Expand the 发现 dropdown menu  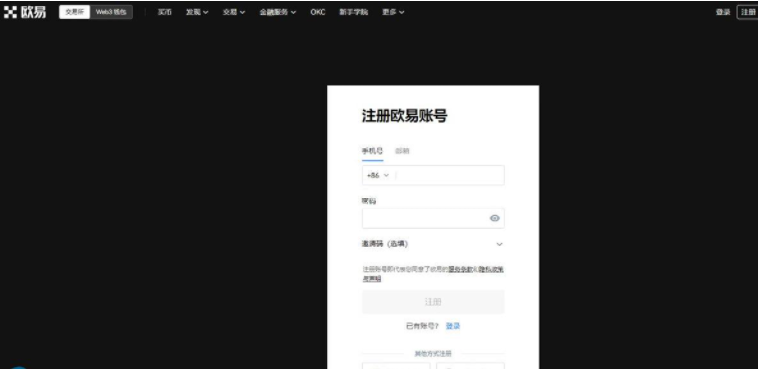point(197,12)
